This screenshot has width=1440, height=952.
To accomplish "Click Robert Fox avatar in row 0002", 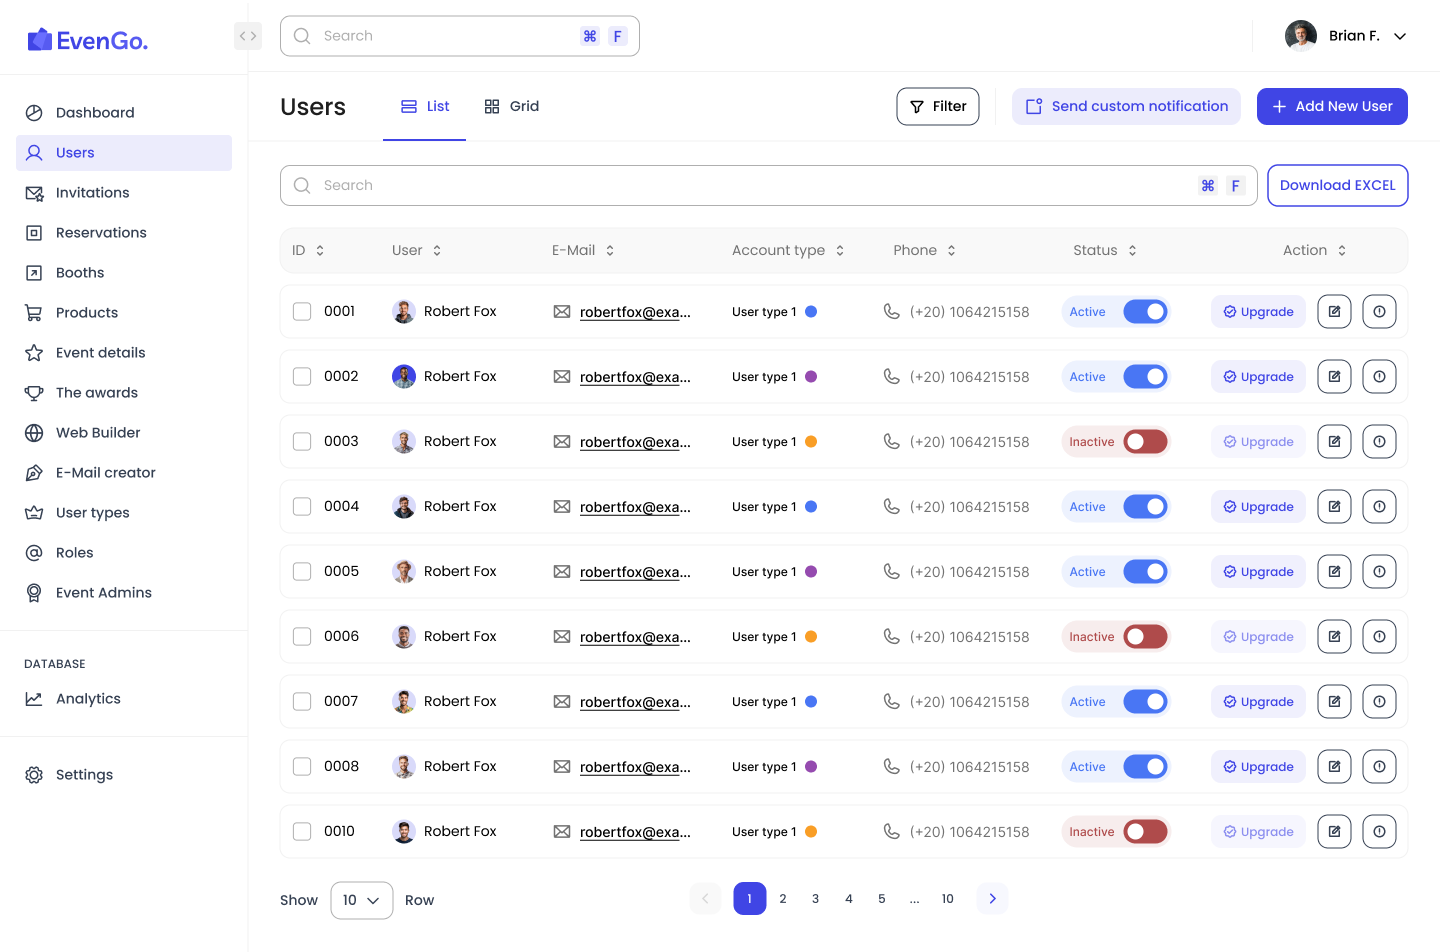I will (404, 377).
